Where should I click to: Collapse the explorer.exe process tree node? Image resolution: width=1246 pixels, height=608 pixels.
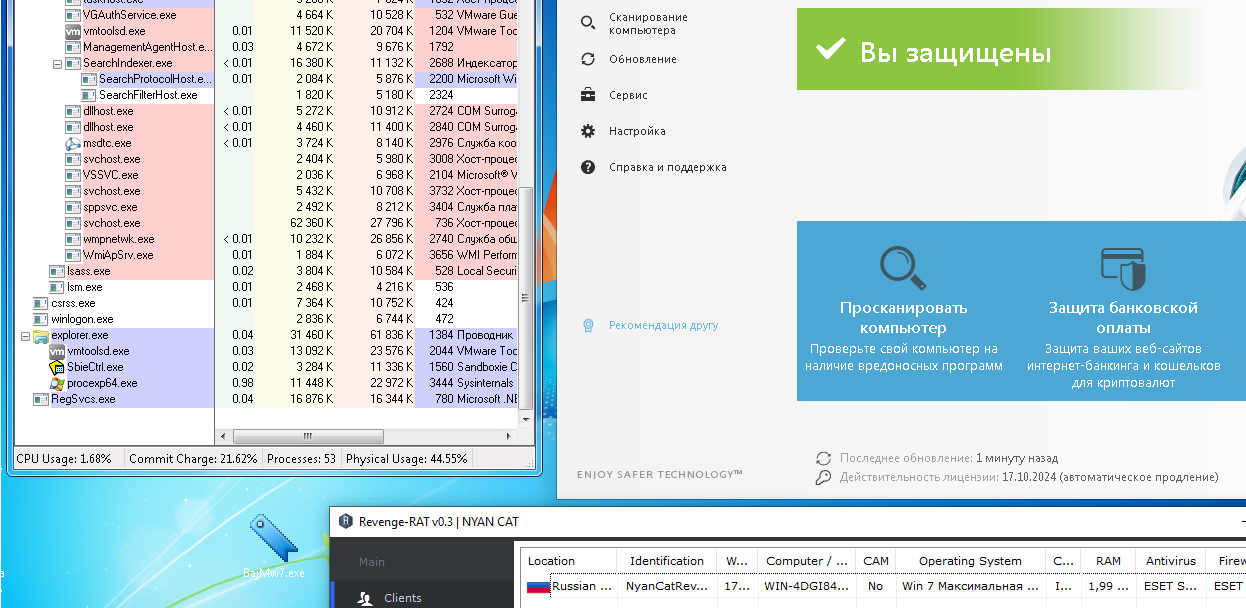pos(26,335)
